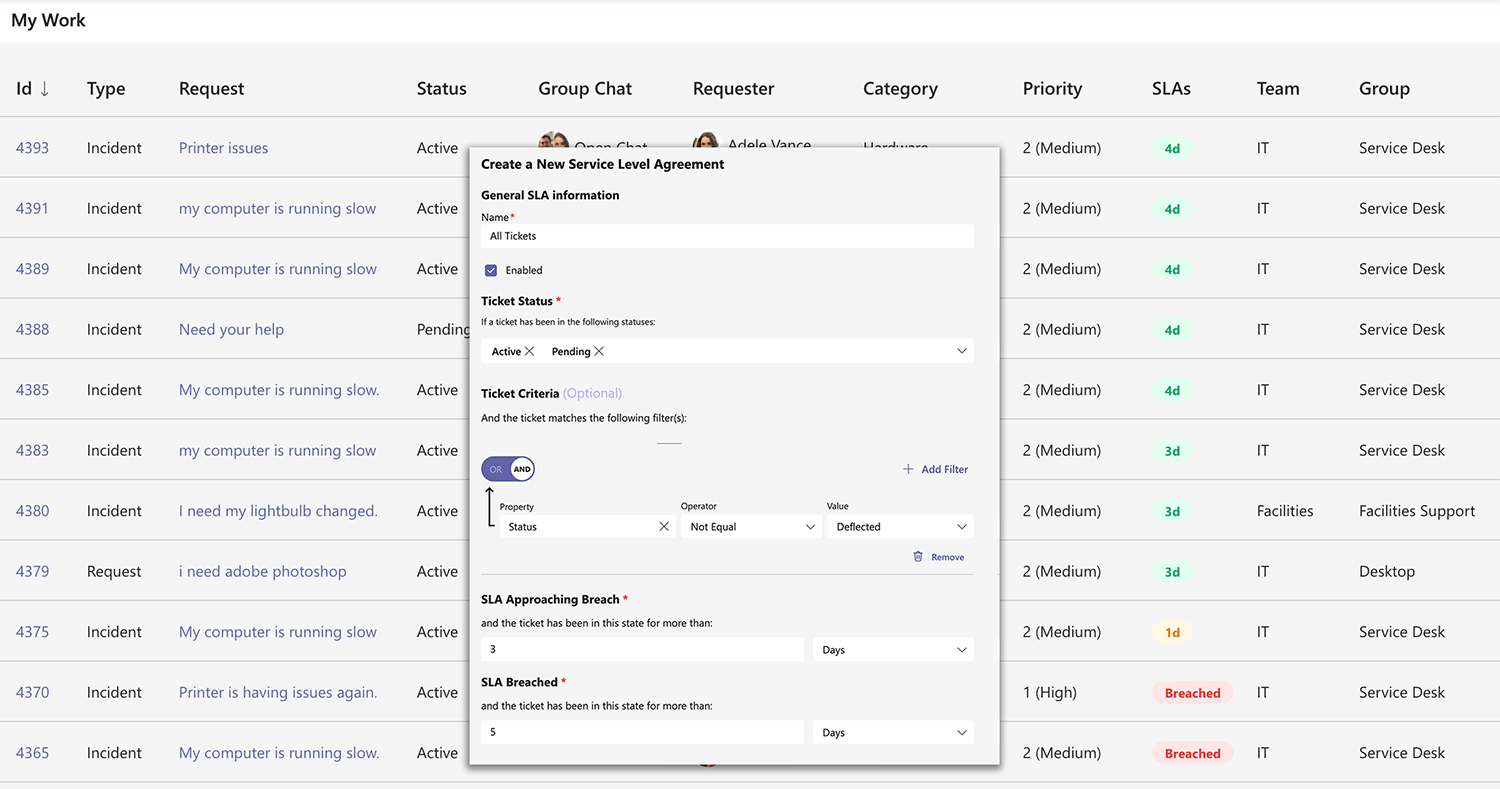Click the Breached badge on ticket 4370
1500x789 pixels.
[1192, 693]
